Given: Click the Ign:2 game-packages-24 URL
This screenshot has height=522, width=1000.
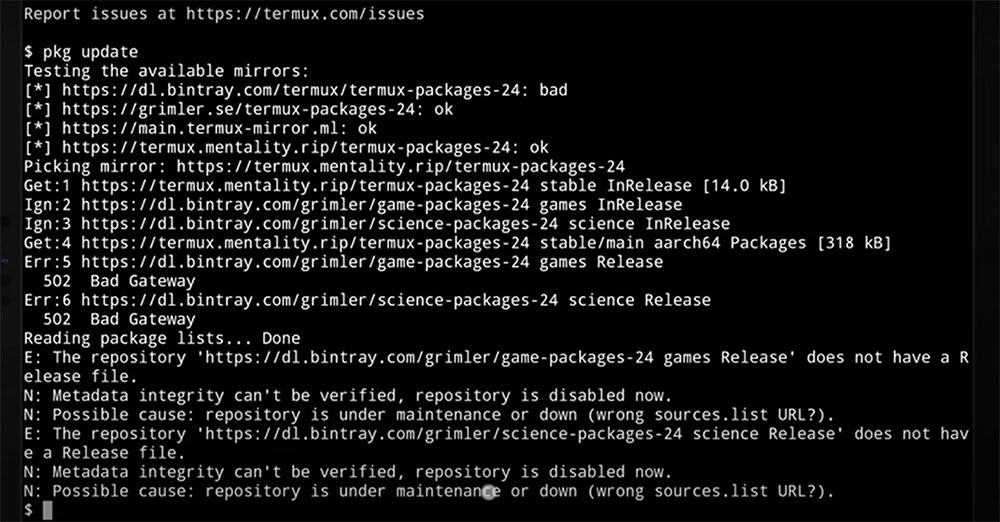Looking at the screenshot, I should (x=305, y=205).
